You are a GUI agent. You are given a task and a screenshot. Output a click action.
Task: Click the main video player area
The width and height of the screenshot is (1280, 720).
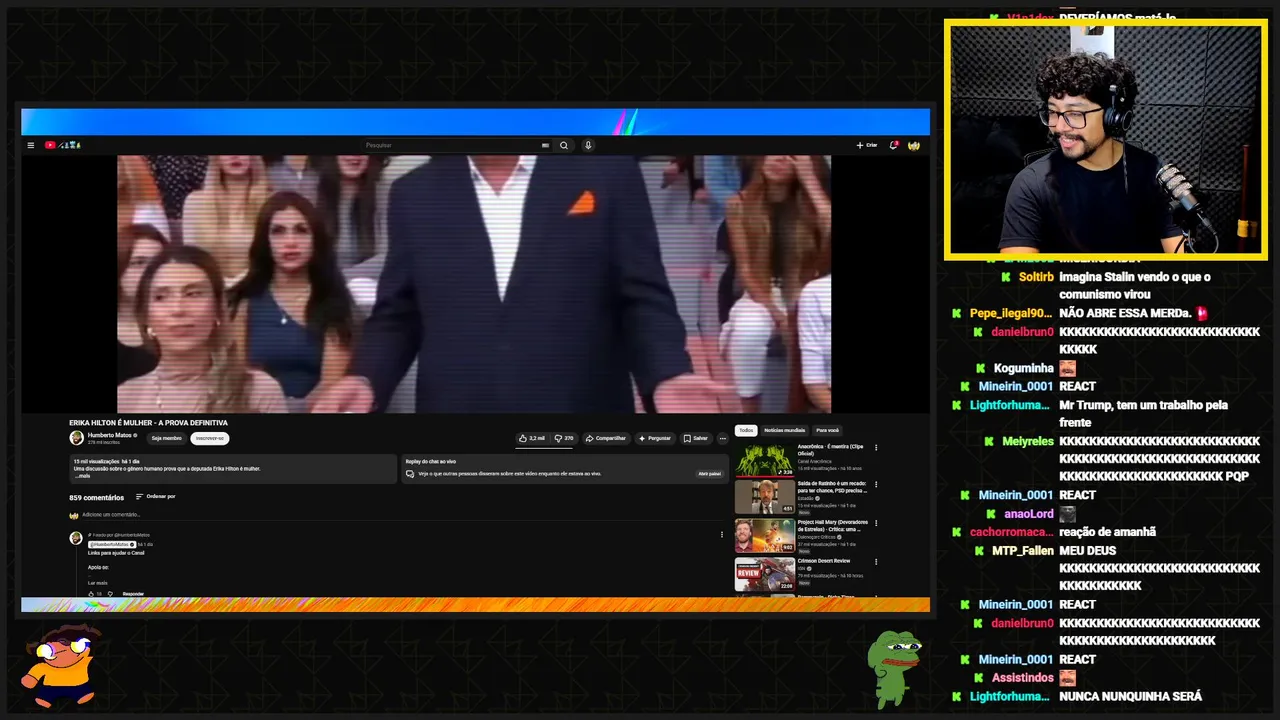pos(474,283)
